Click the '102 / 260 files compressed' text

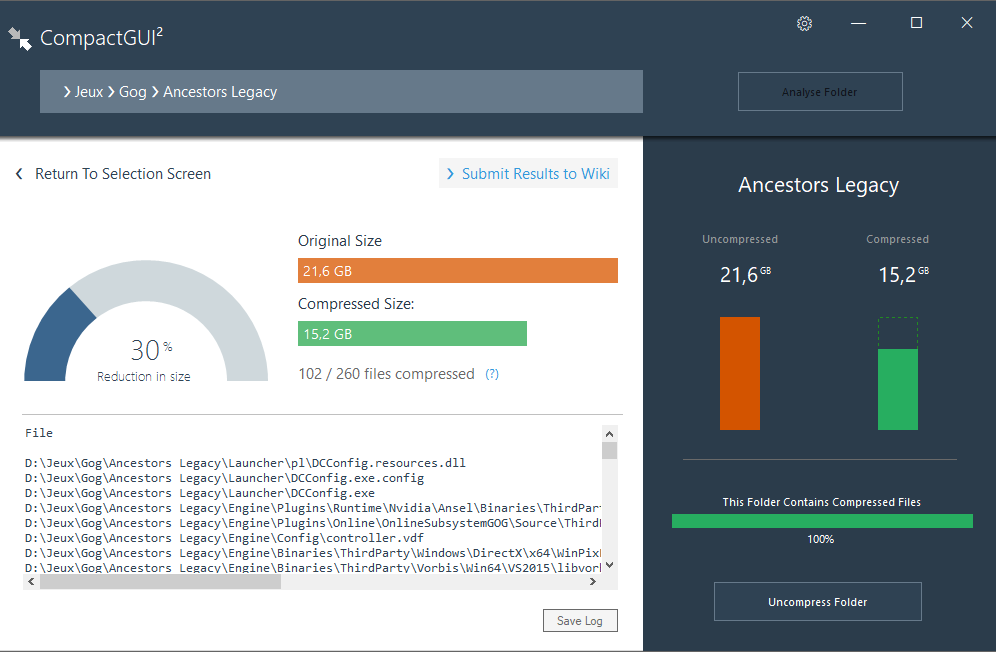(x=386, y=374)
